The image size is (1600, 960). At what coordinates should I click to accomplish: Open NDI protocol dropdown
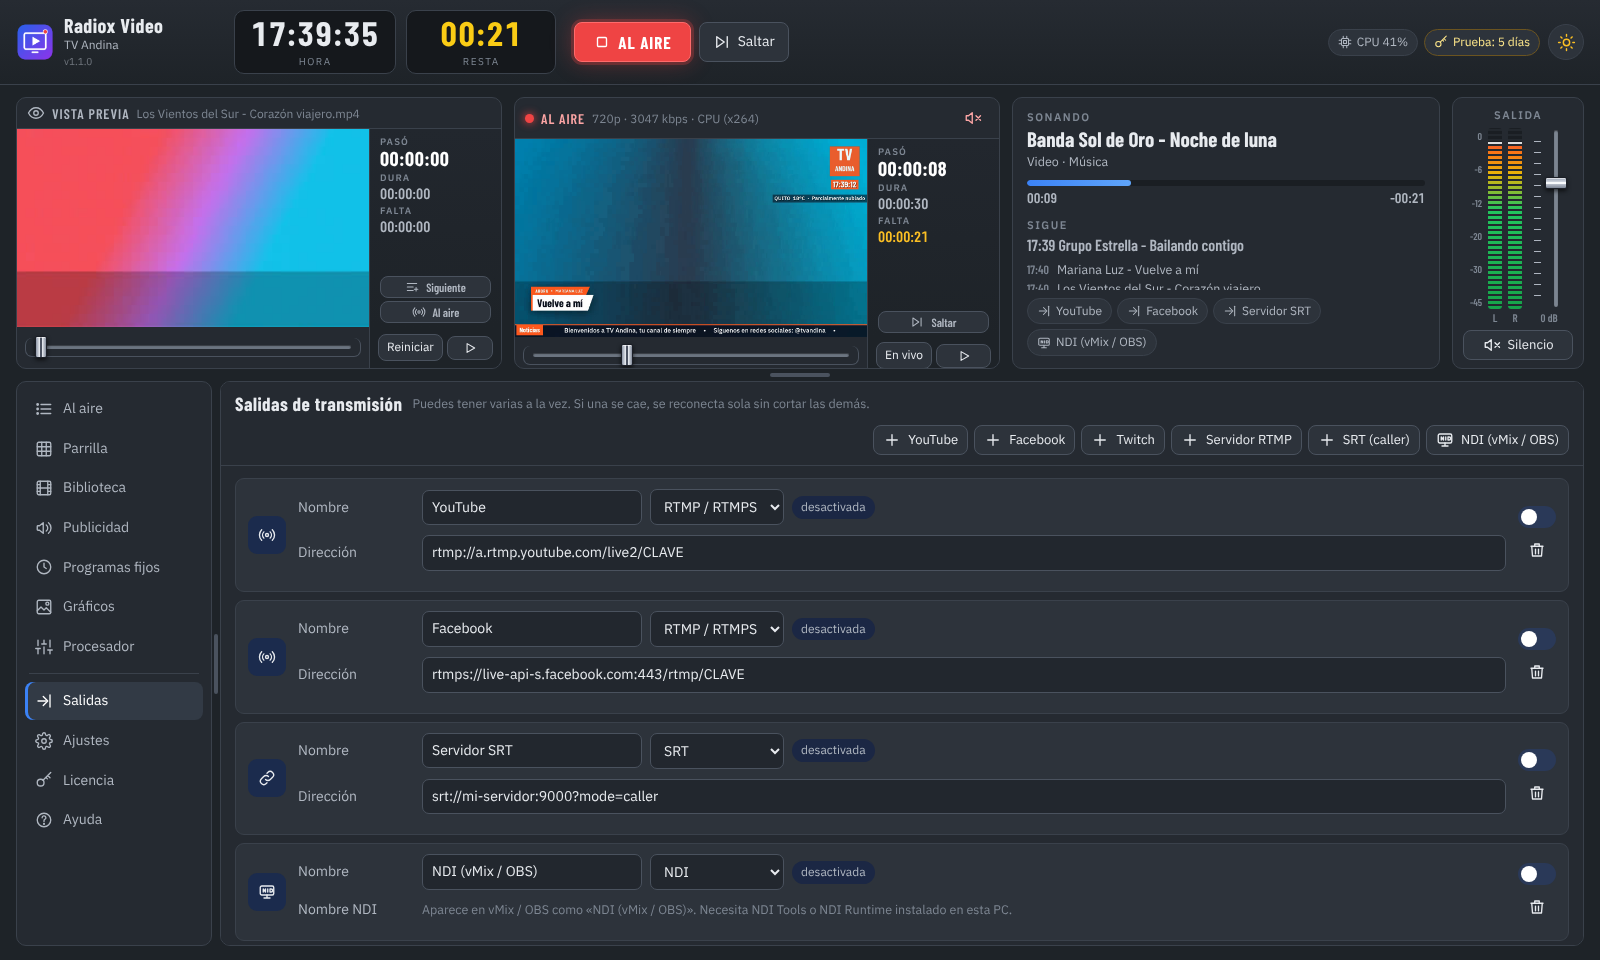point(717,872)
